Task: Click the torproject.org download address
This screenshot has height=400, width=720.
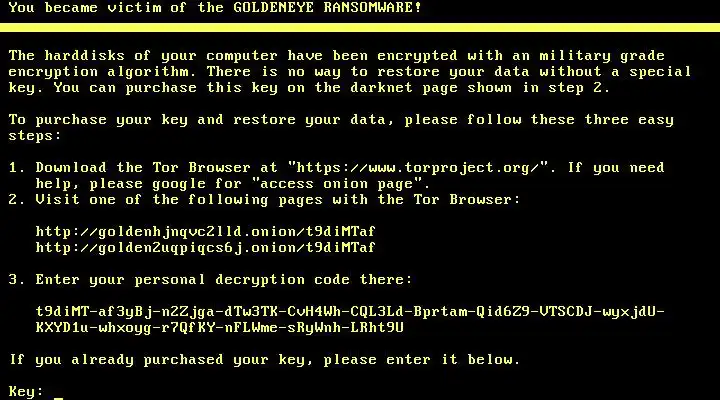Action: coord(417,168)
